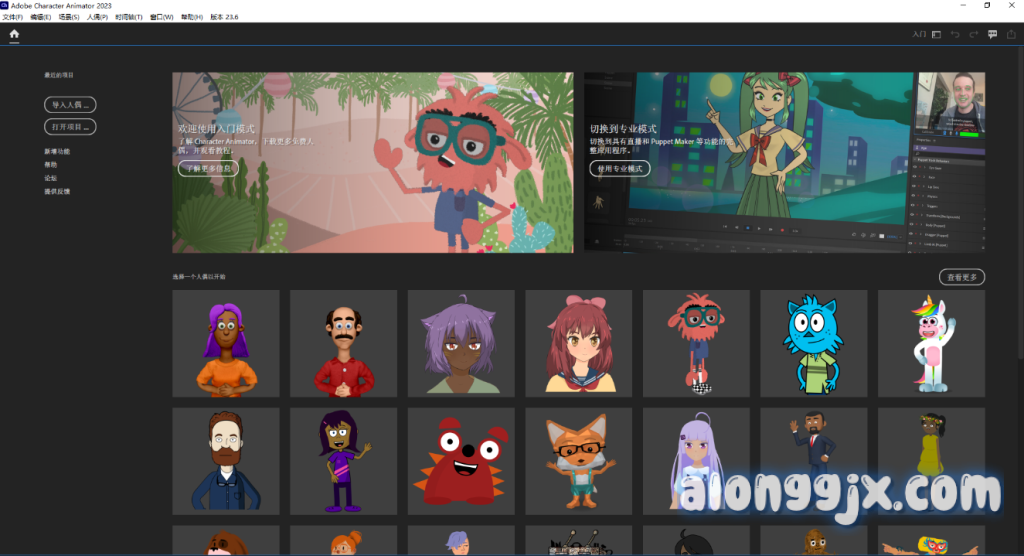
Task: Switch to the 入门 starter workspace
Action: pyautogui.click(x=919, y=35)
